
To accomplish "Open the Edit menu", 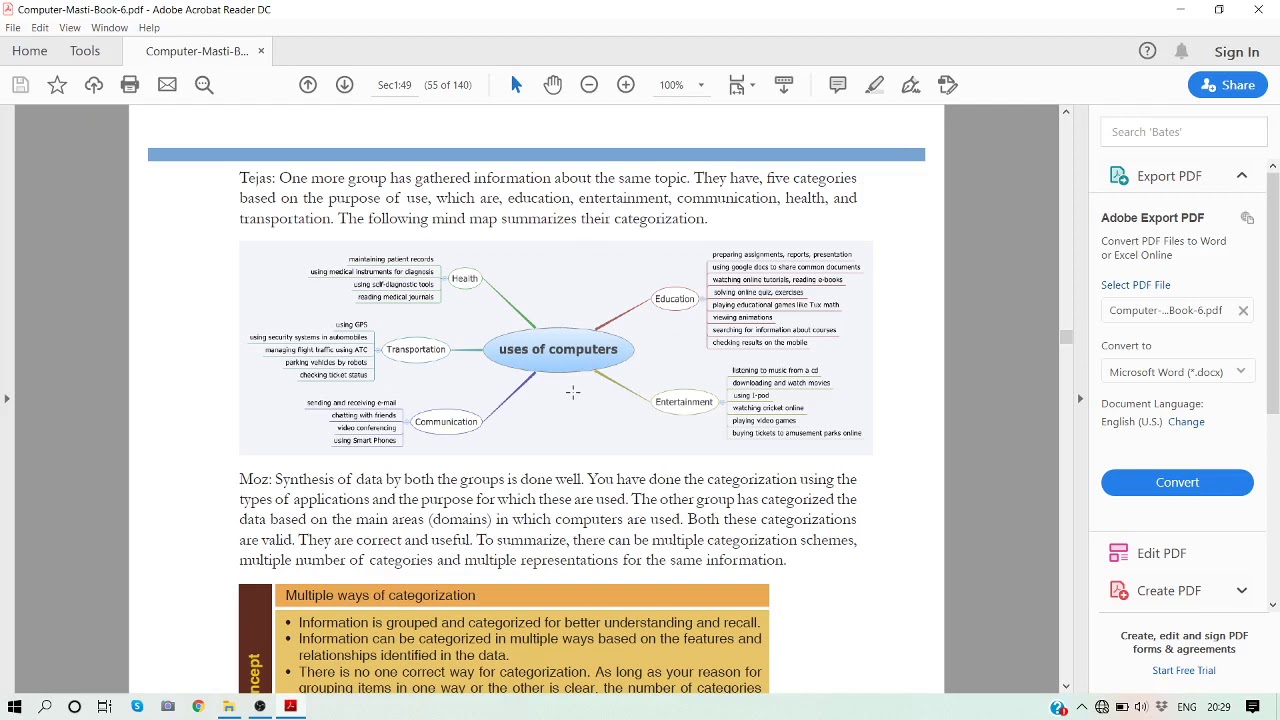I will point(40,28).
